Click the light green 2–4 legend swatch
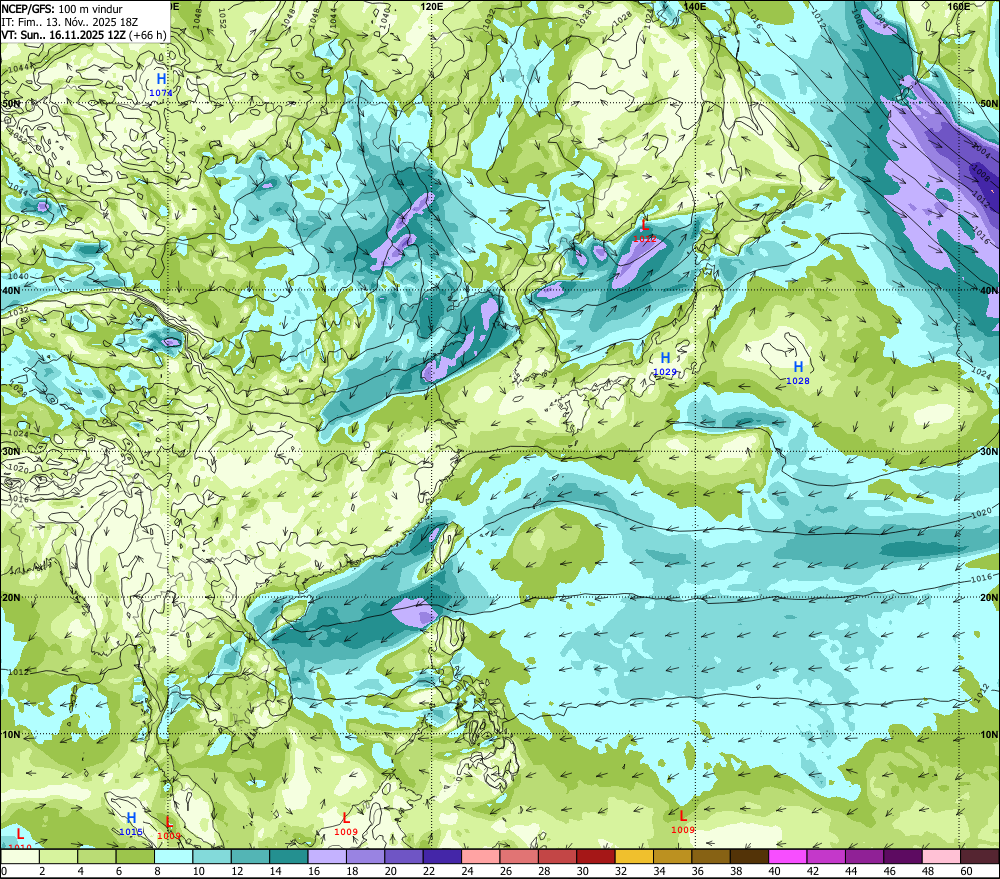The width and height of the screenshot is (1000, 879). point(58,856)
